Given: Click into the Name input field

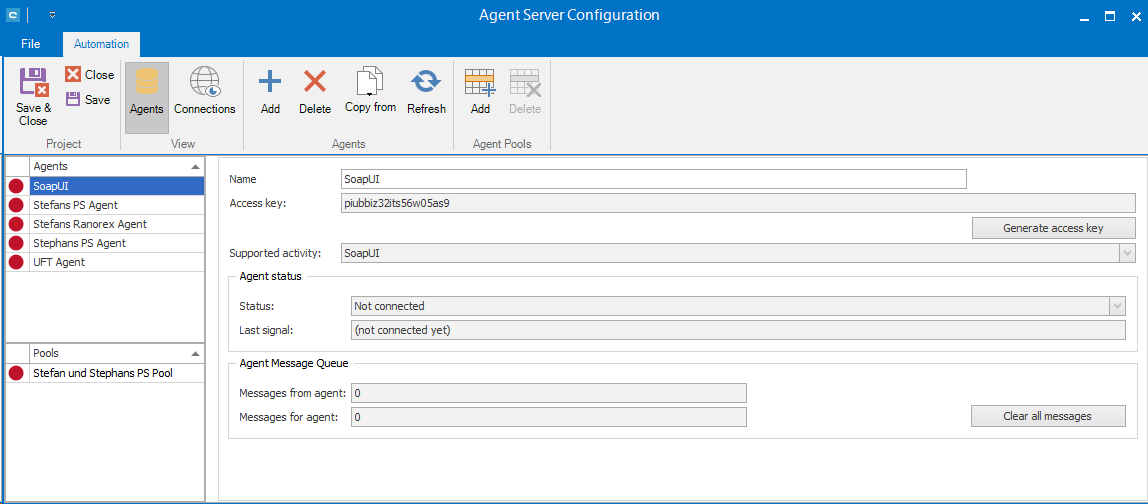Looking at the screenshot, I should click(653, 179).
